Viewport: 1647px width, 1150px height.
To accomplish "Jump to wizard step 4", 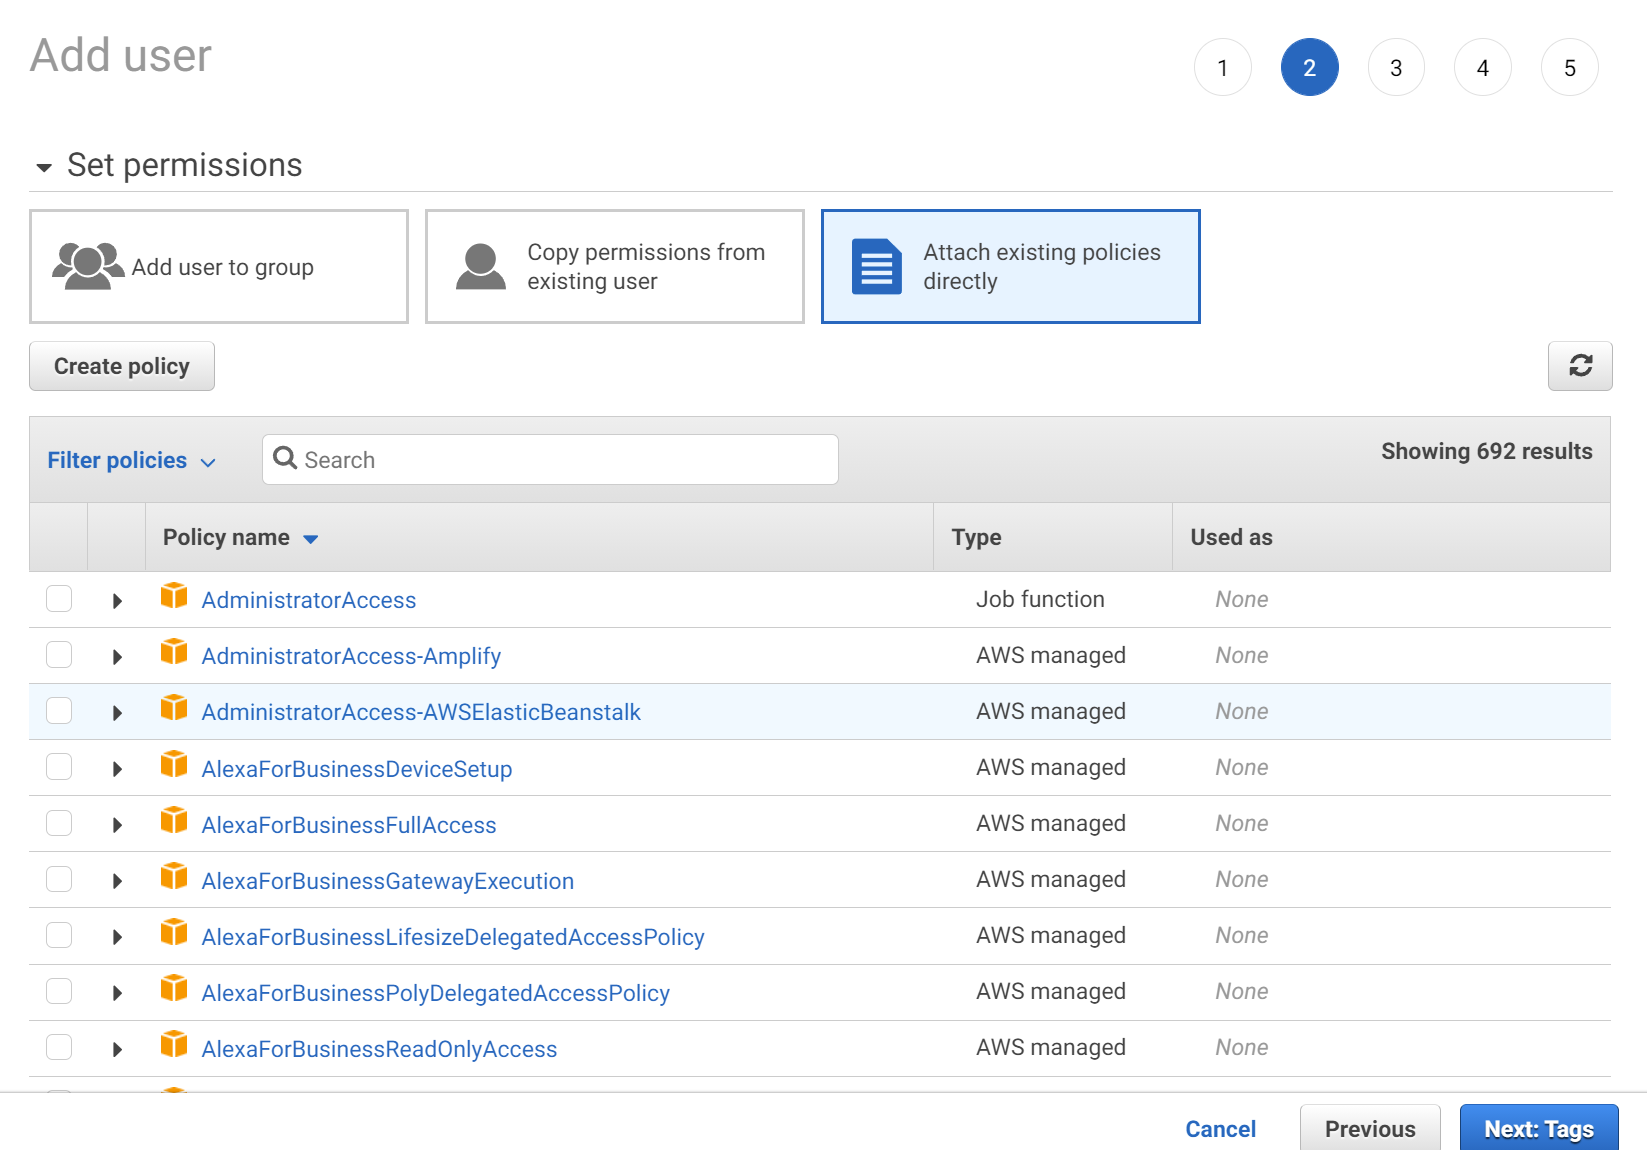I will [x=1483, y=67].
